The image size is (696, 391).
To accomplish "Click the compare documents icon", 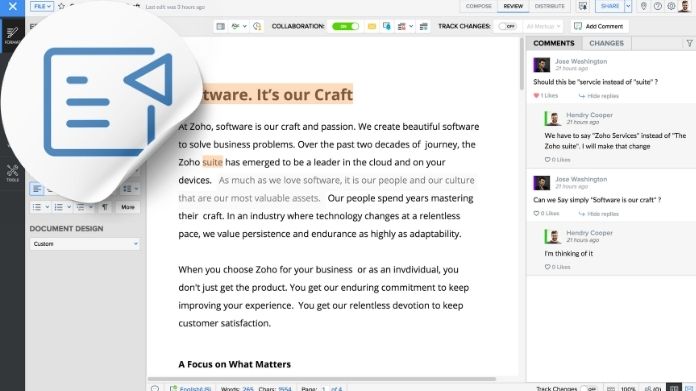I will click(x=423, y=27).
